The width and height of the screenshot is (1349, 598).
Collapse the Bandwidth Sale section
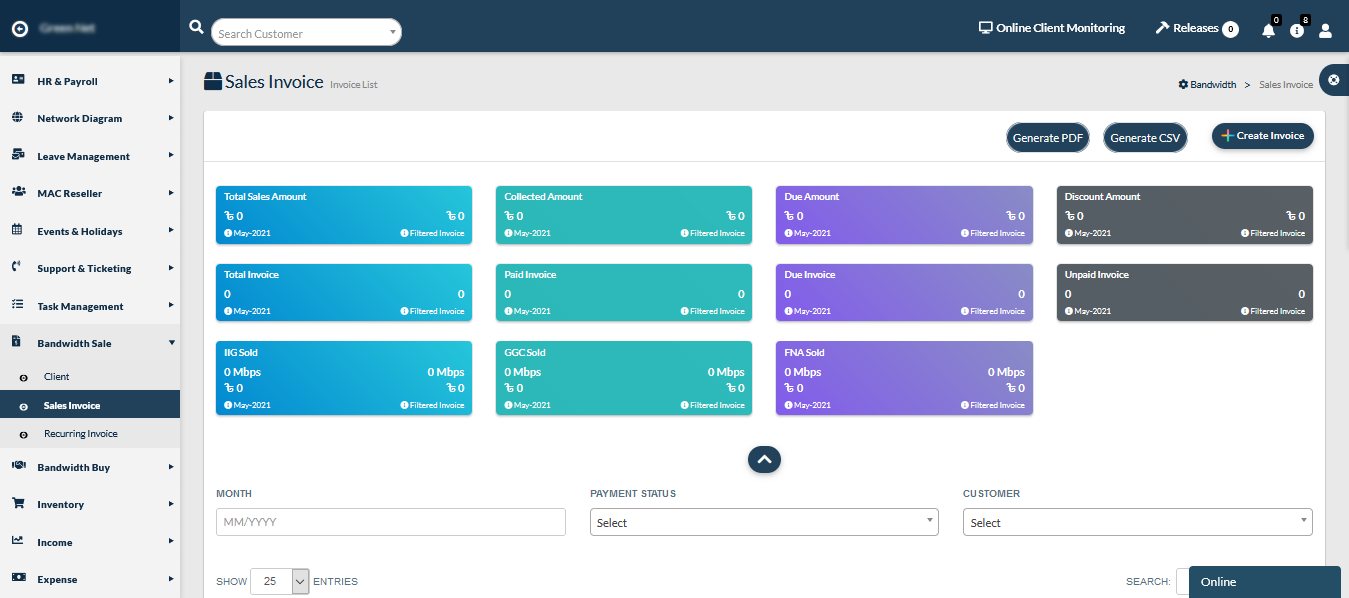[x=90, y=343]
